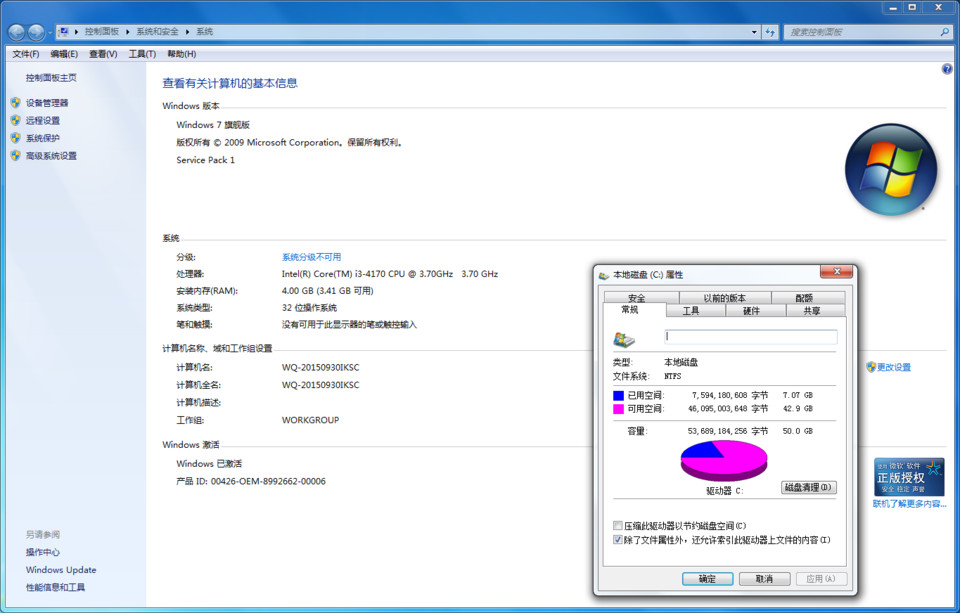Click the shield icon beside 系统保护
The image size is (960, 613).
(15, 138)
